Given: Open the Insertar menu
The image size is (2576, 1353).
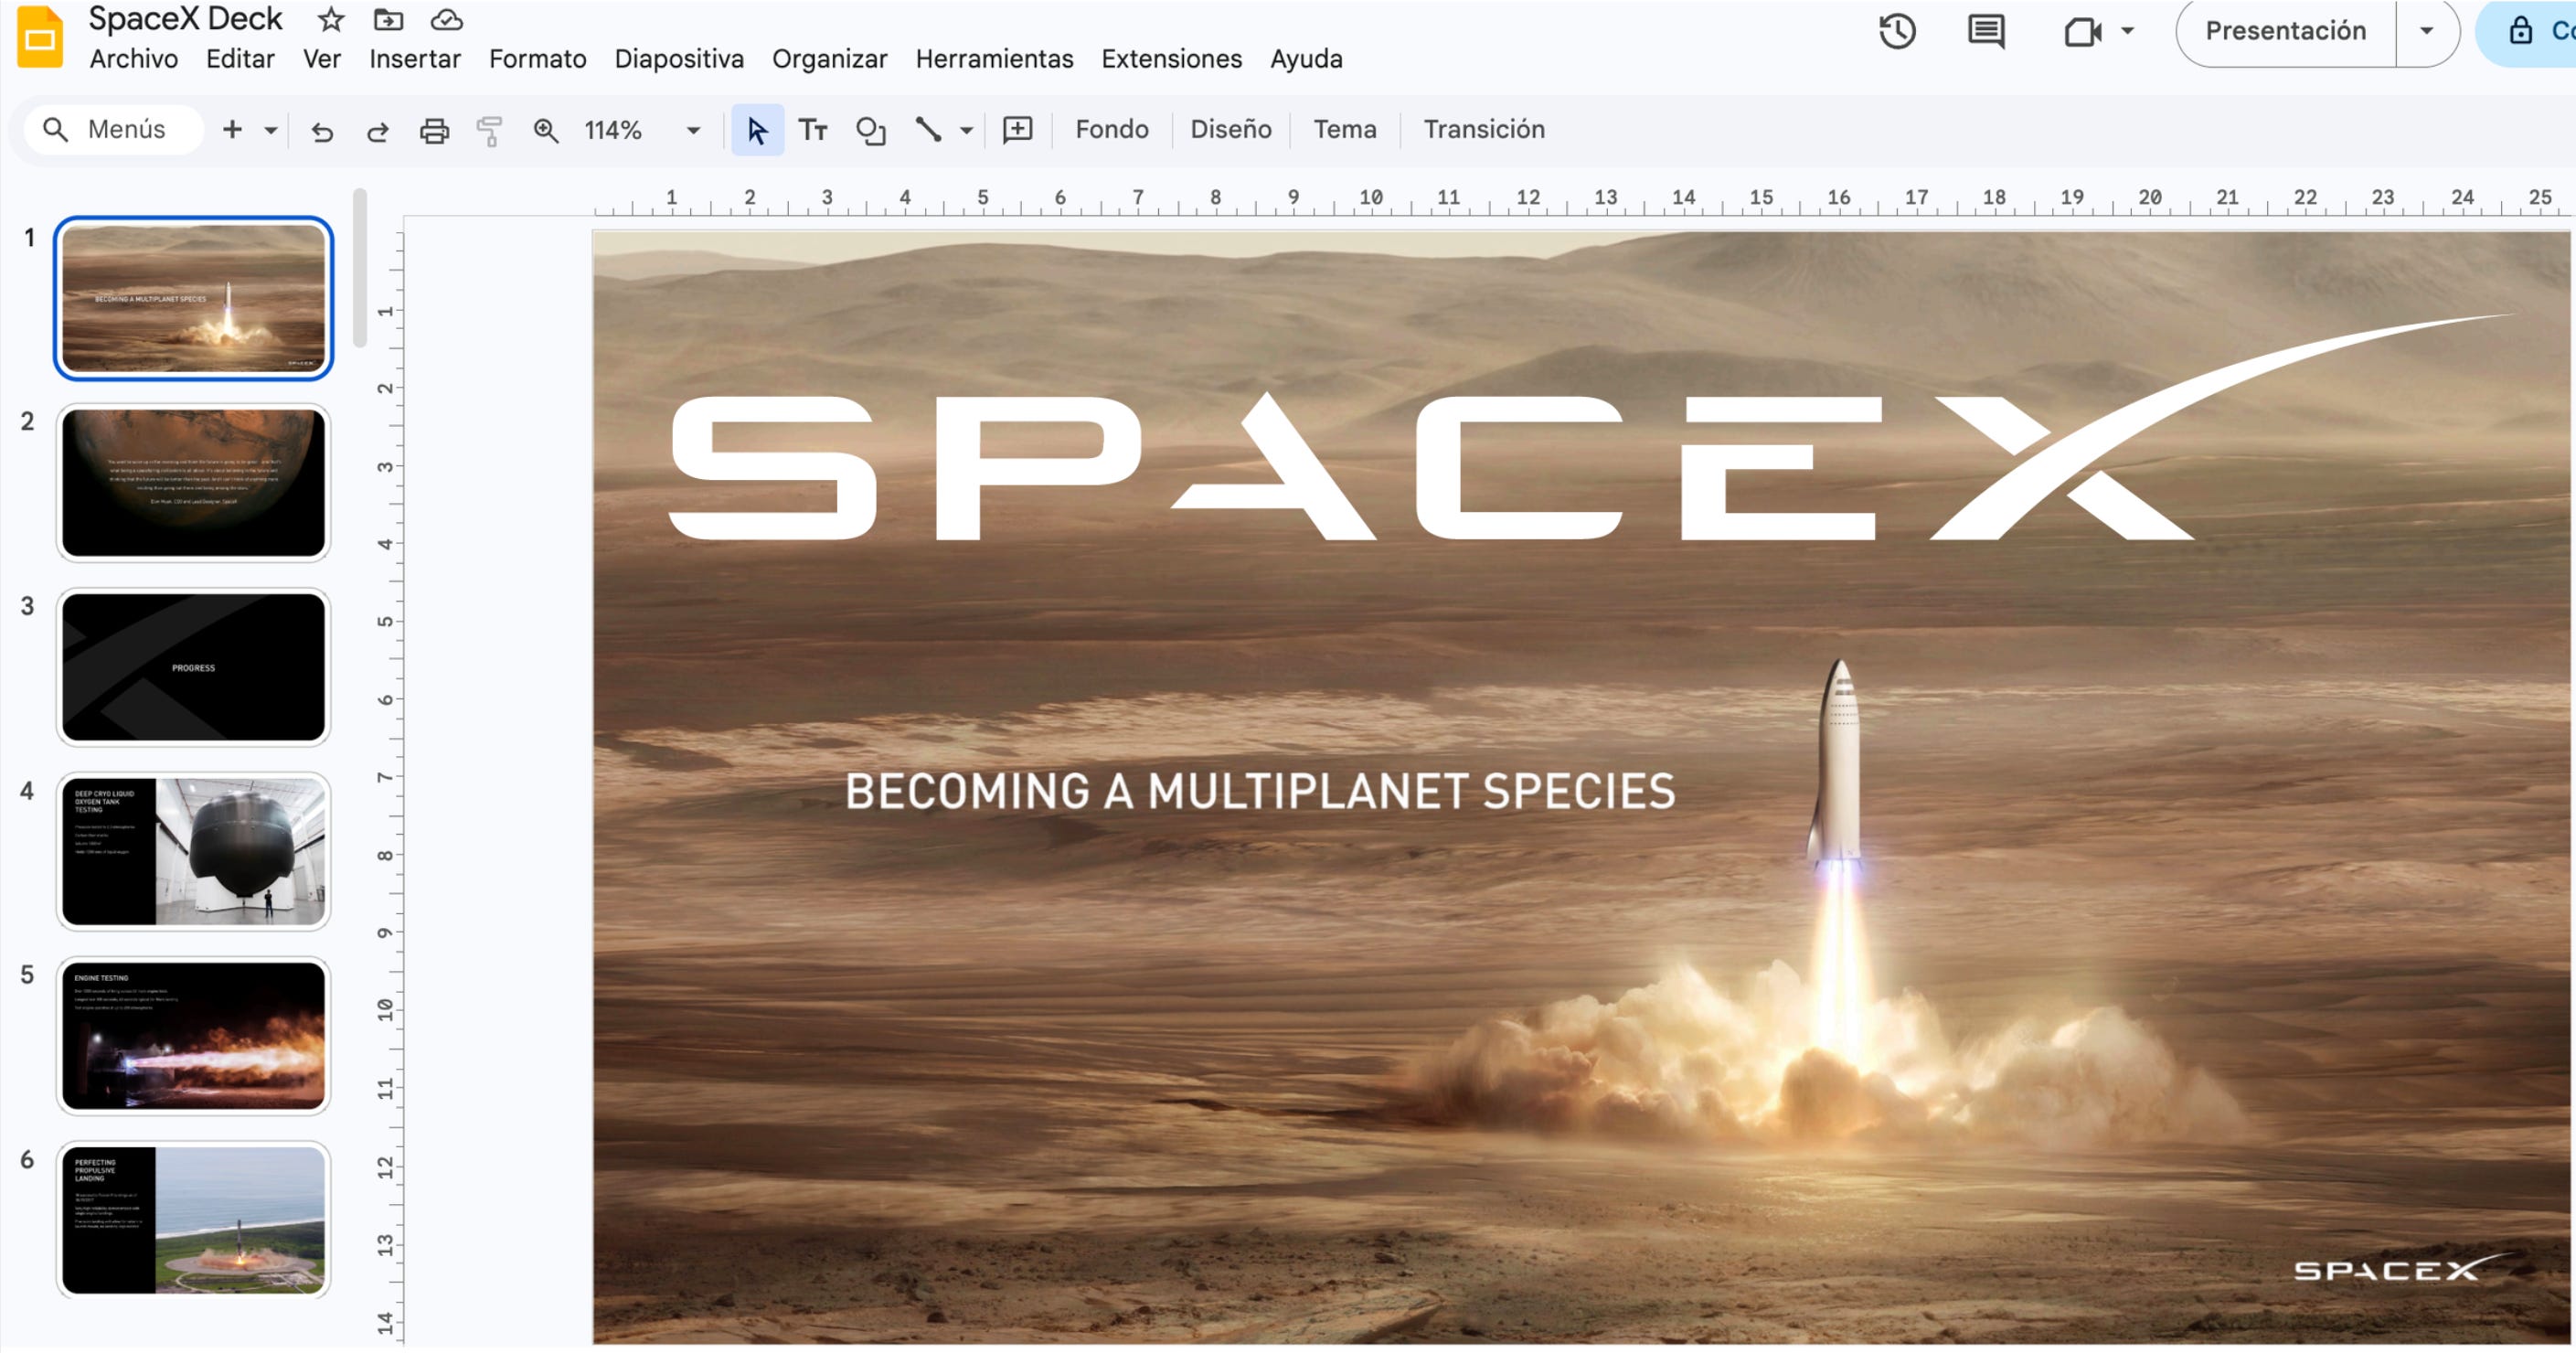Looking at the screenshot, I should pos(414,59).
